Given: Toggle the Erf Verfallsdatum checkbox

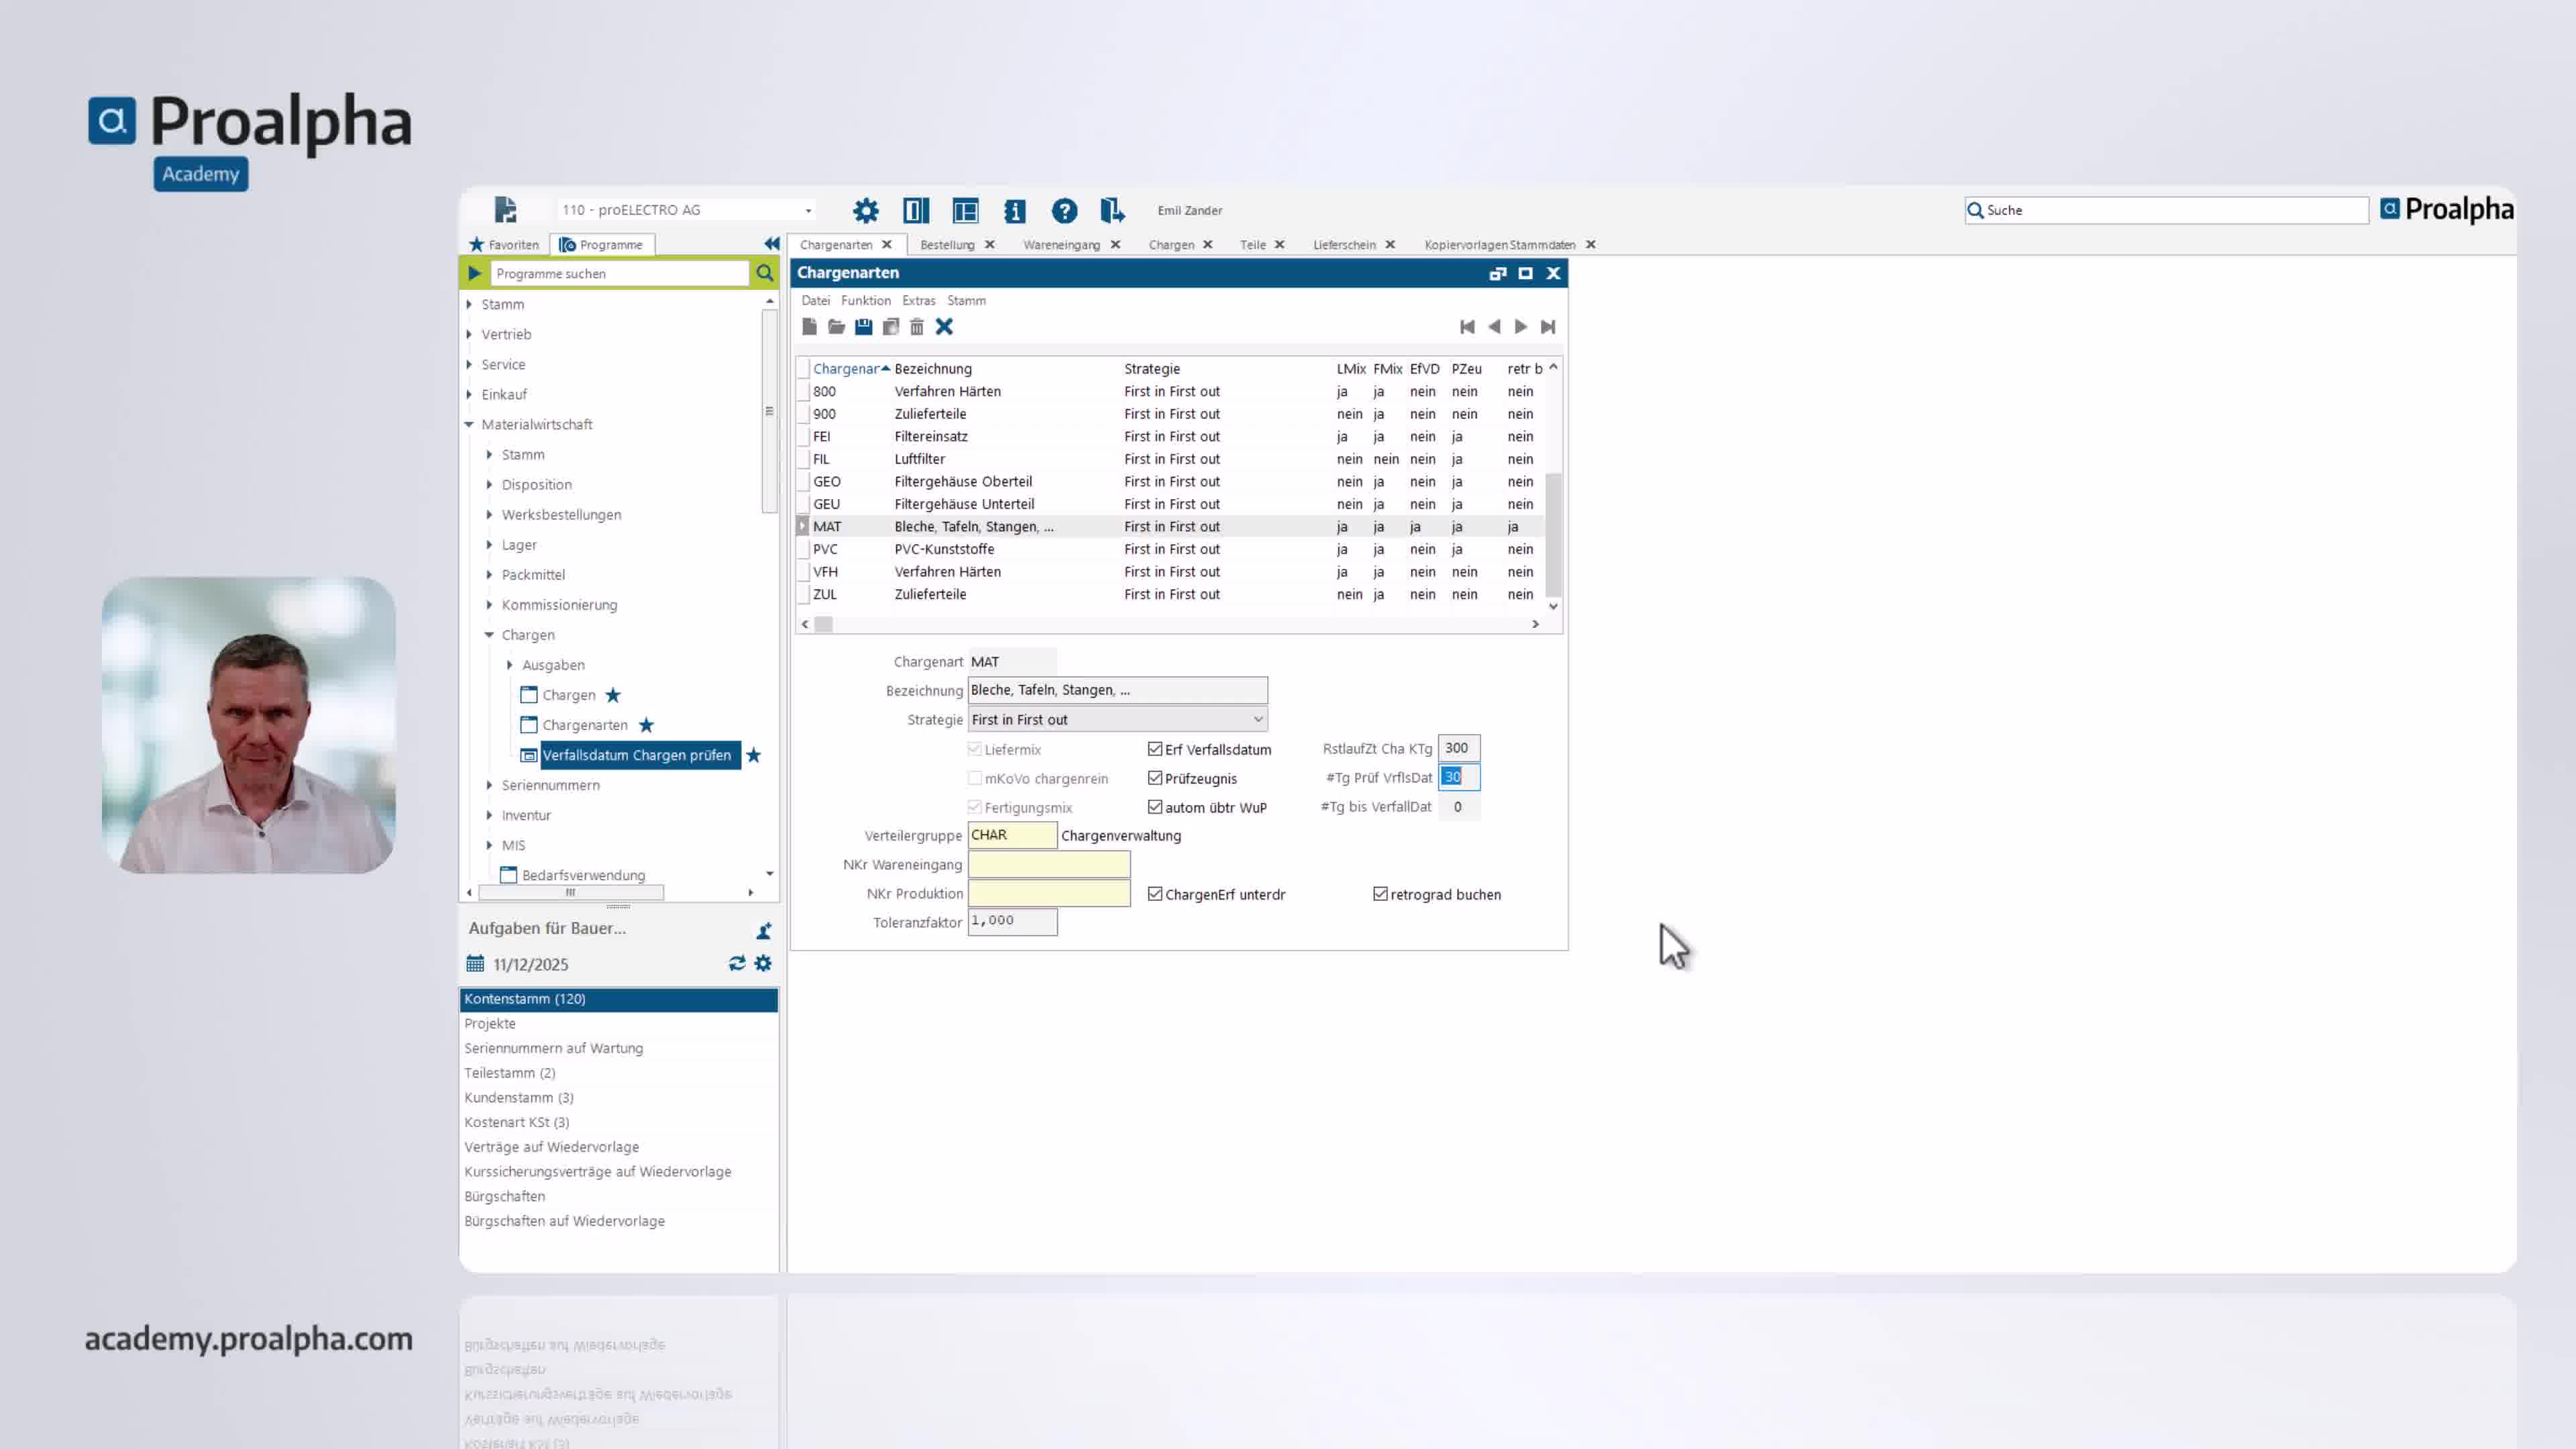Looking at the screenshot, I should (x=1155, y=749).
